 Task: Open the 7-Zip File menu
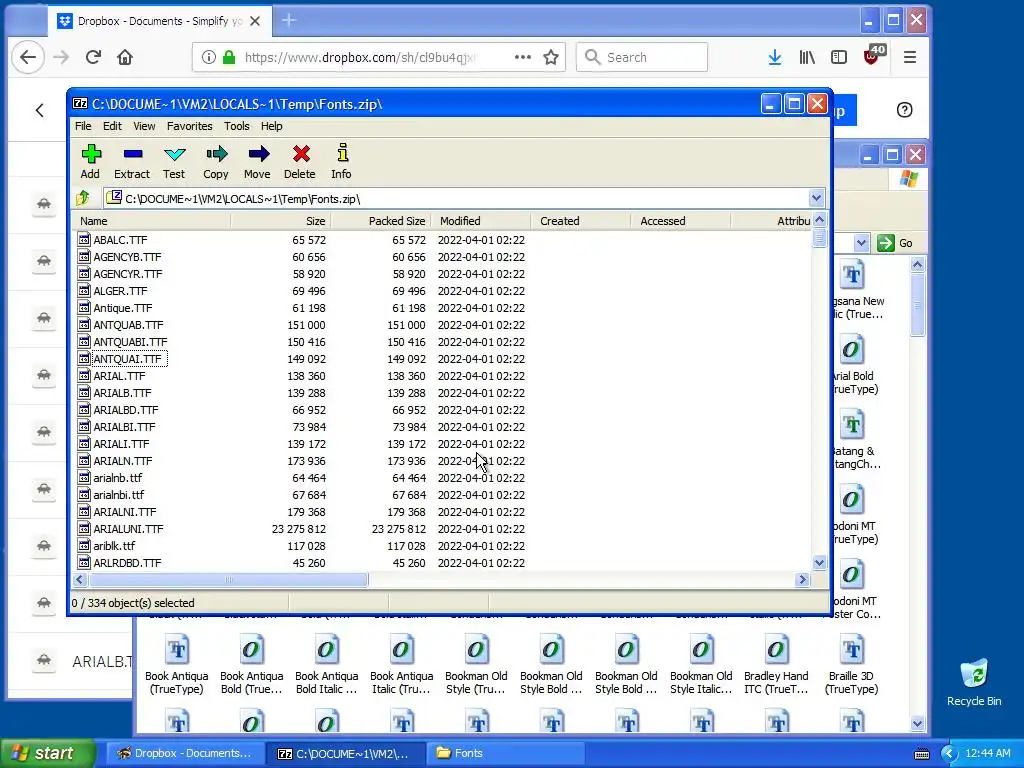pos(83,126)
